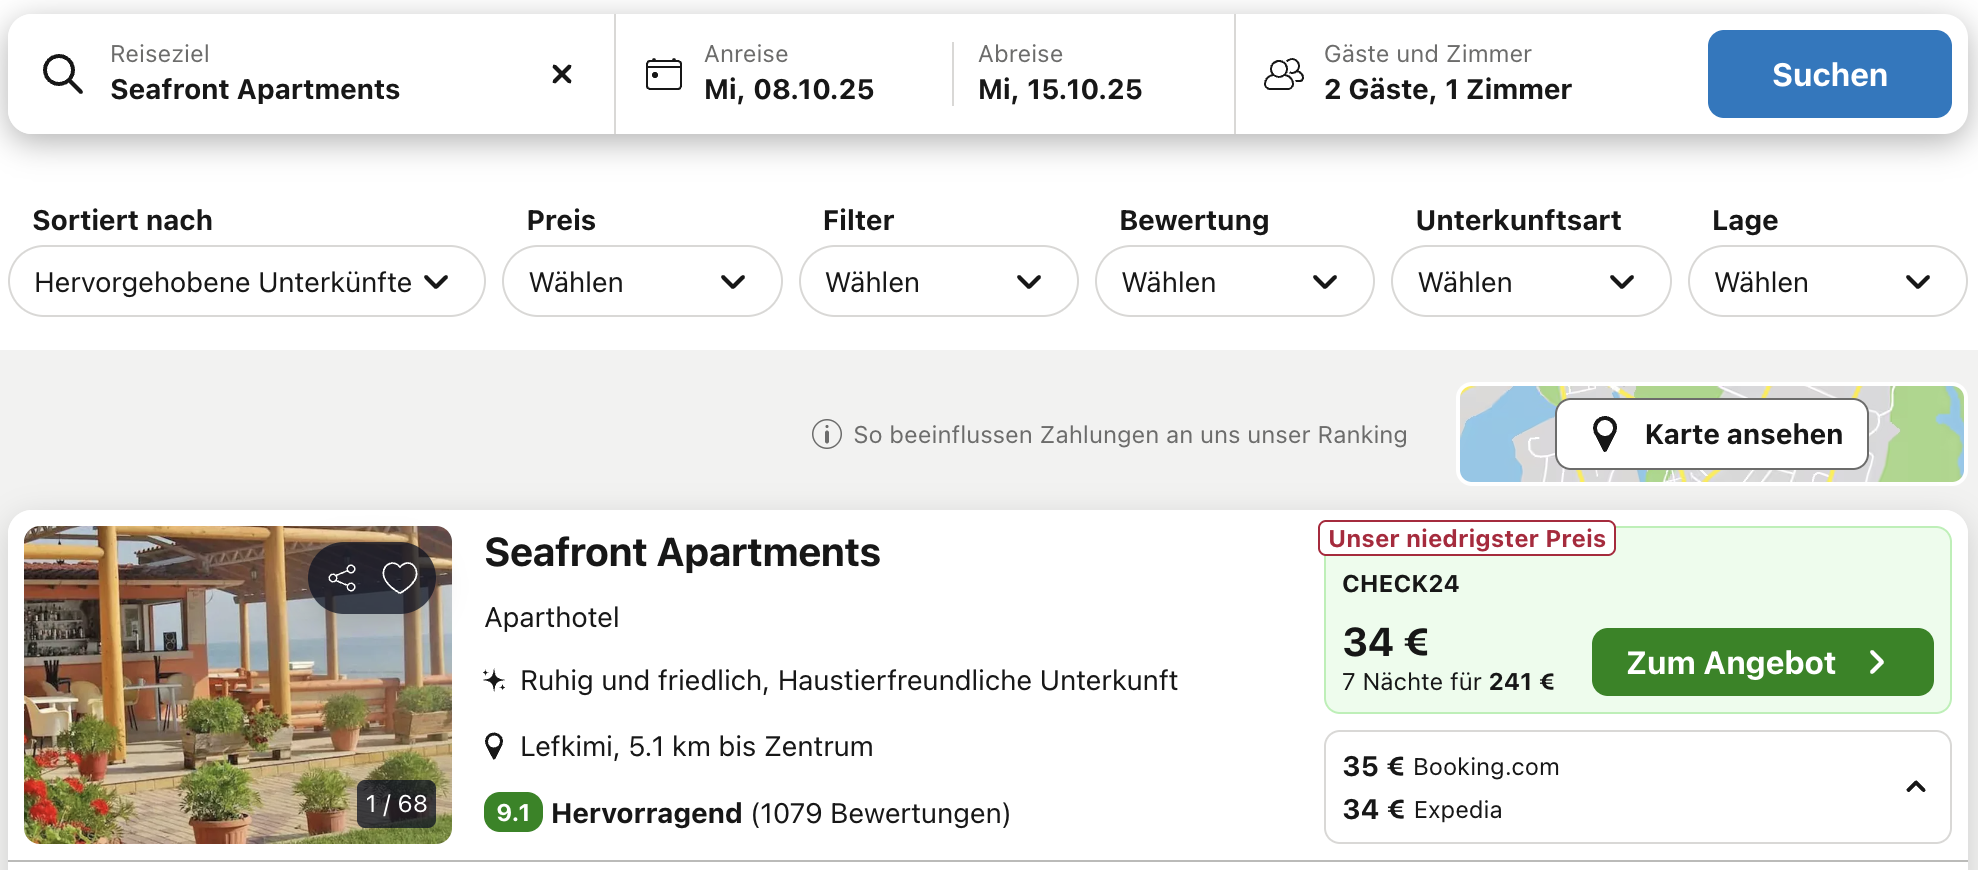The width and height of the screenshot is (1978, 870).
Task: Edit the Reiseziel Seafront Apartments field
Action: coord(311,74)
